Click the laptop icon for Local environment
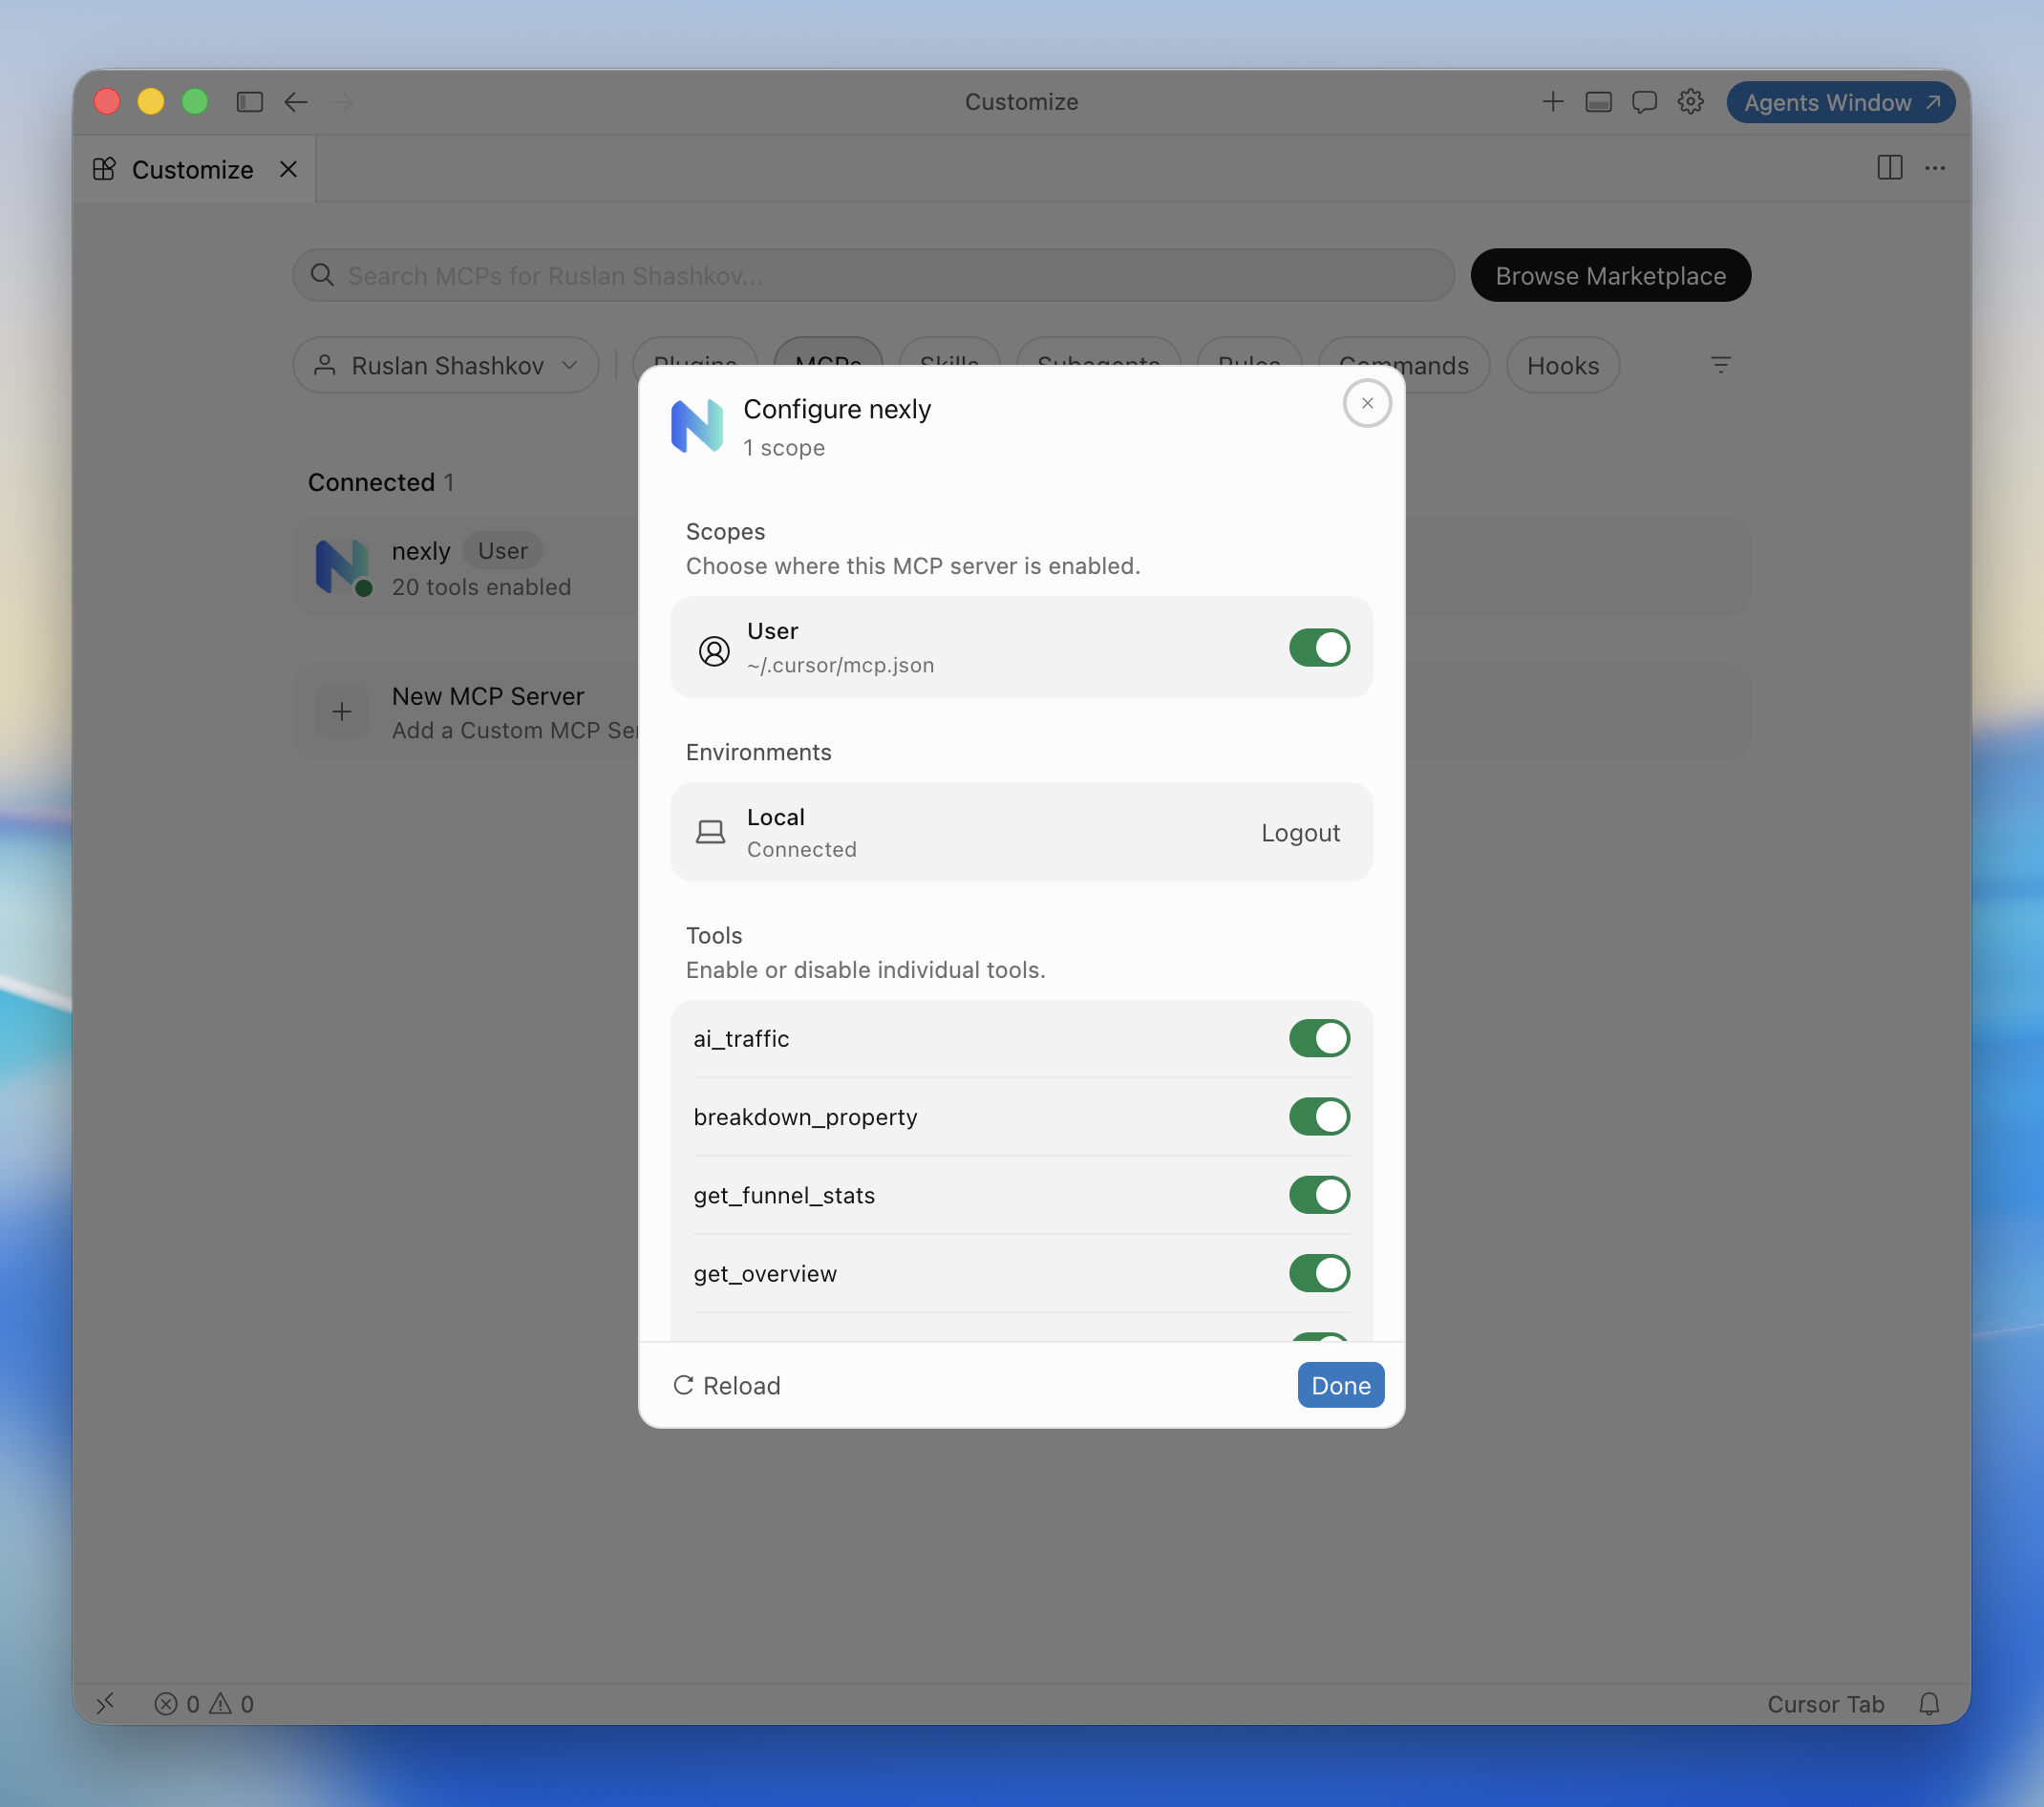This screenshot has width=2044, height=1807. tap(710, 832)
